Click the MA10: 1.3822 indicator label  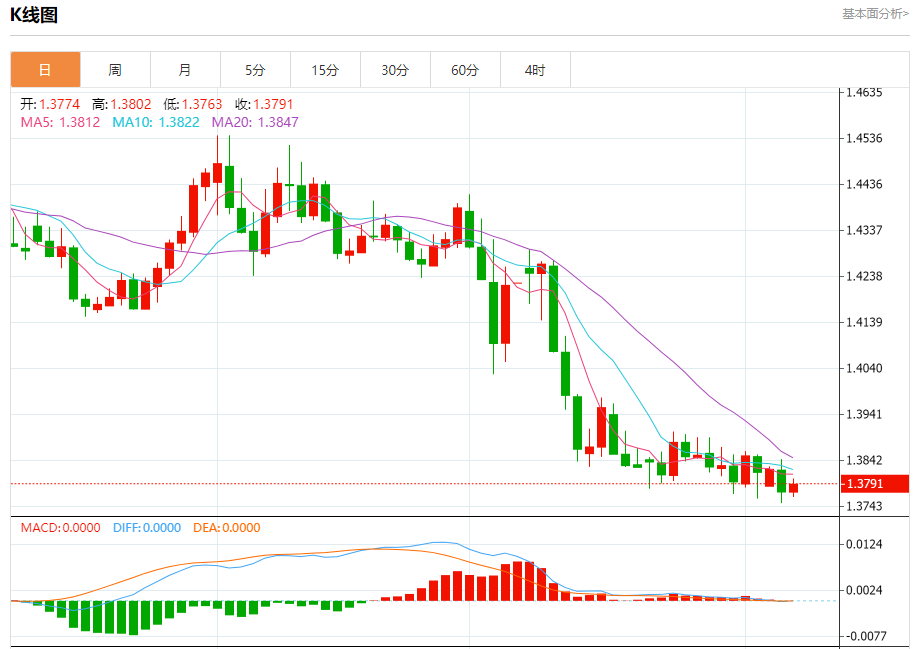tap(156, 122)
